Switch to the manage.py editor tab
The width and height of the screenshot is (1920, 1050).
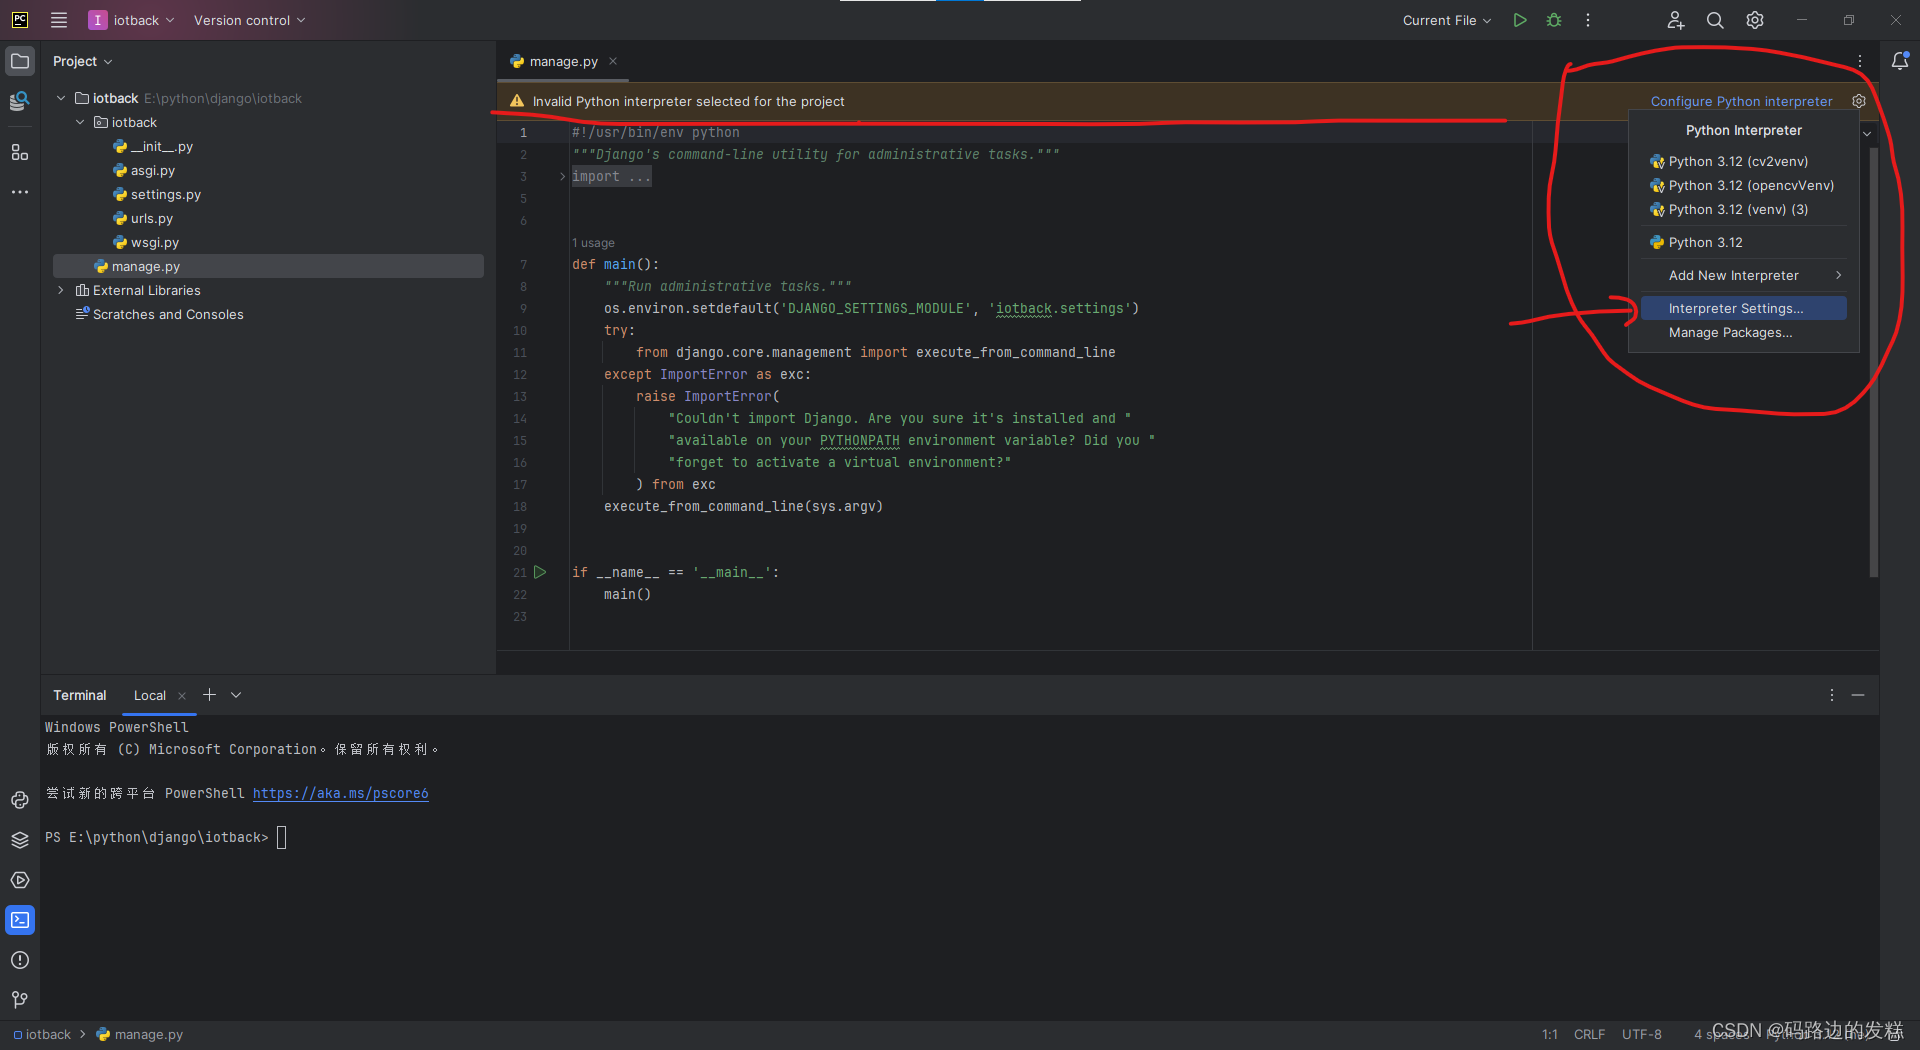pos(562,61)
